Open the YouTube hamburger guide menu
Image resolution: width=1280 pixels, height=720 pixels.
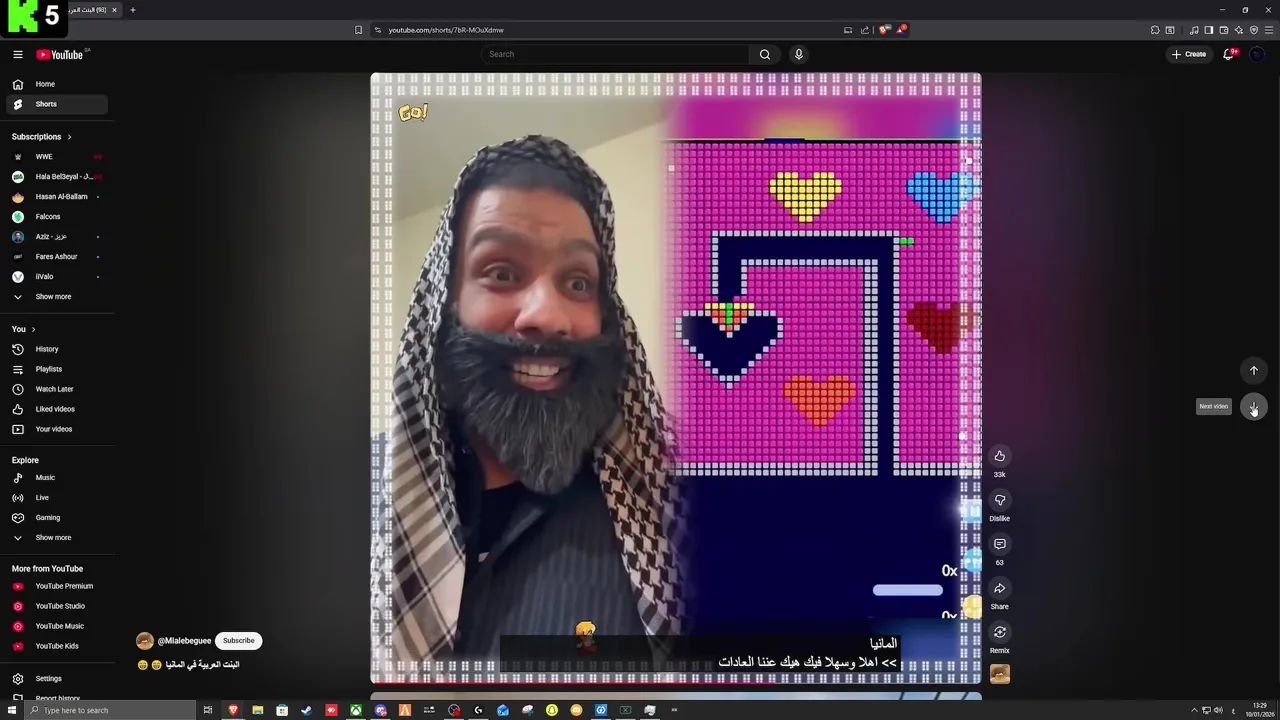[x=17, y=54]
